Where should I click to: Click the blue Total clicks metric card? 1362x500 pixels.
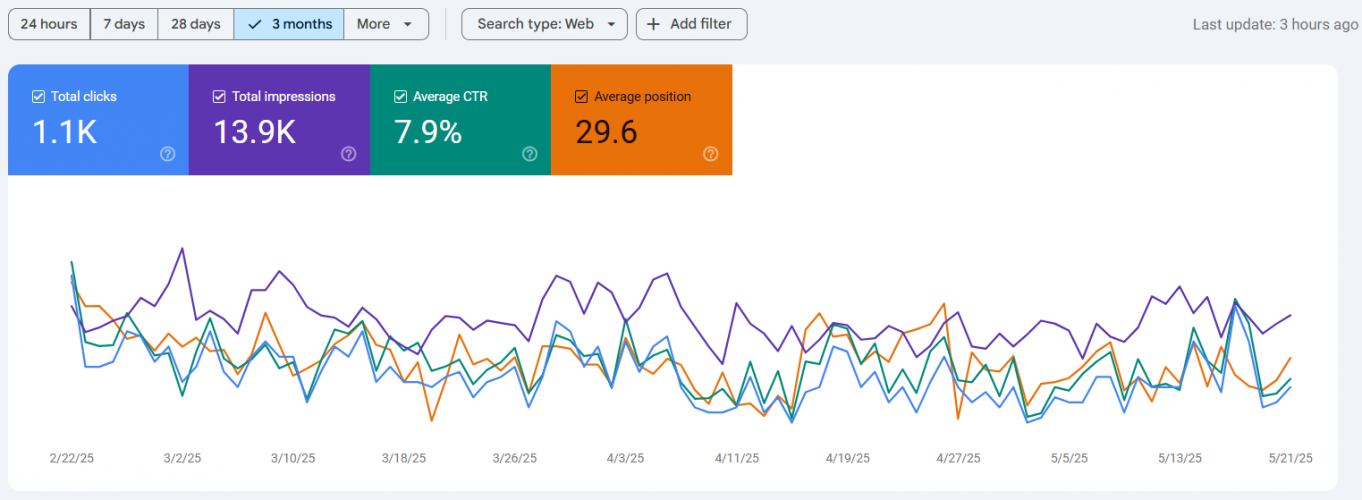(x=98, y=130)
